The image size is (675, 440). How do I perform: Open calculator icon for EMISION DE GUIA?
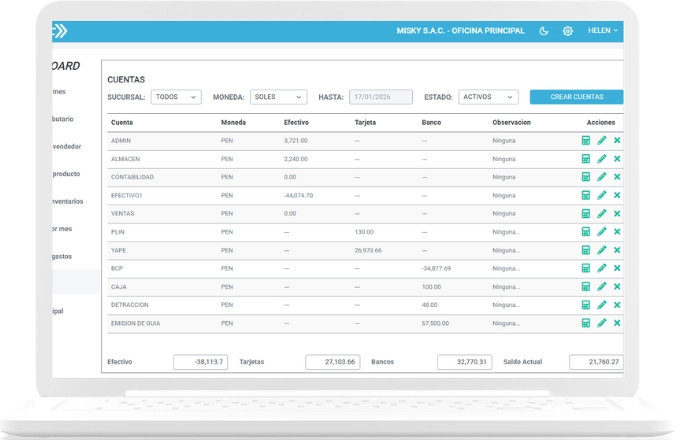585,323
